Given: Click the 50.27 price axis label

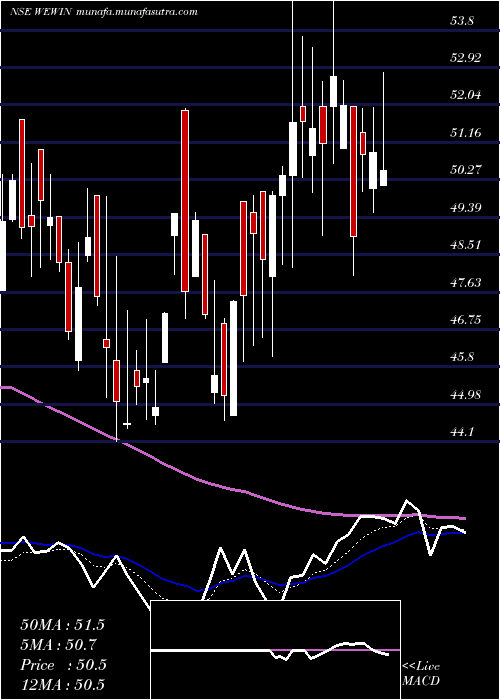Looking at the screenshot, I should click(x=466, y=170).
